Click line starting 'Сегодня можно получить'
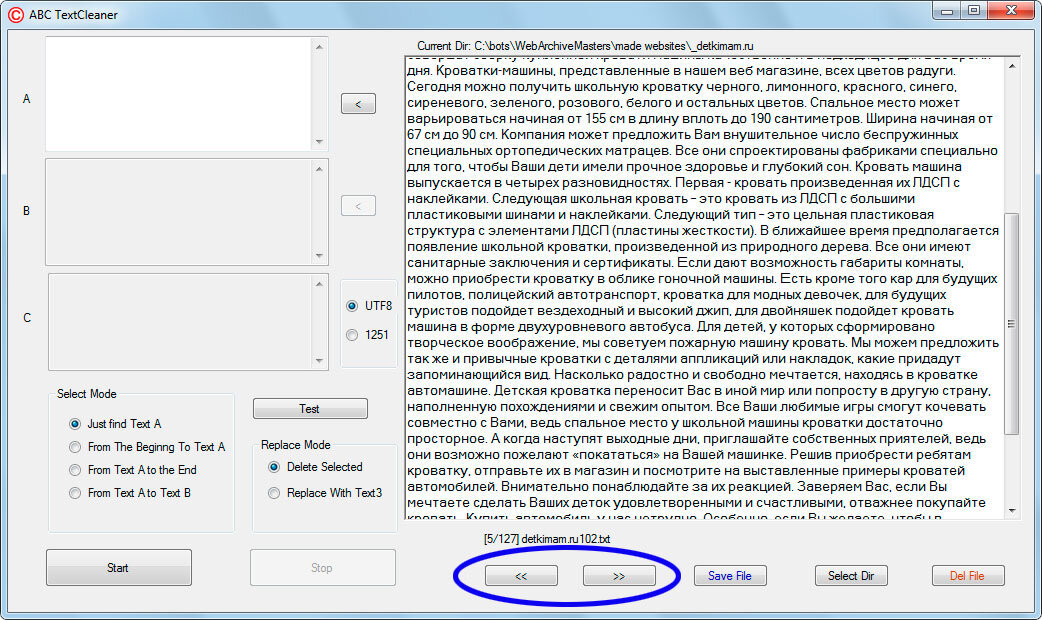The width and height of the screenshot is (1042, 620). point(682,86)
